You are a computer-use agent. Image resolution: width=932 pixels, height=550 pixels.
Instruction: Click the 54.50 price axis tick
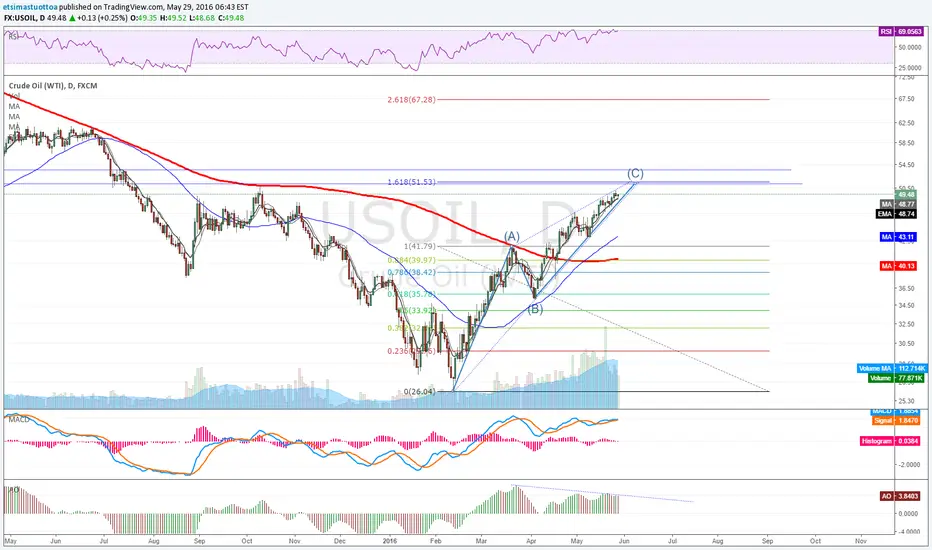[x=906, y=165]
